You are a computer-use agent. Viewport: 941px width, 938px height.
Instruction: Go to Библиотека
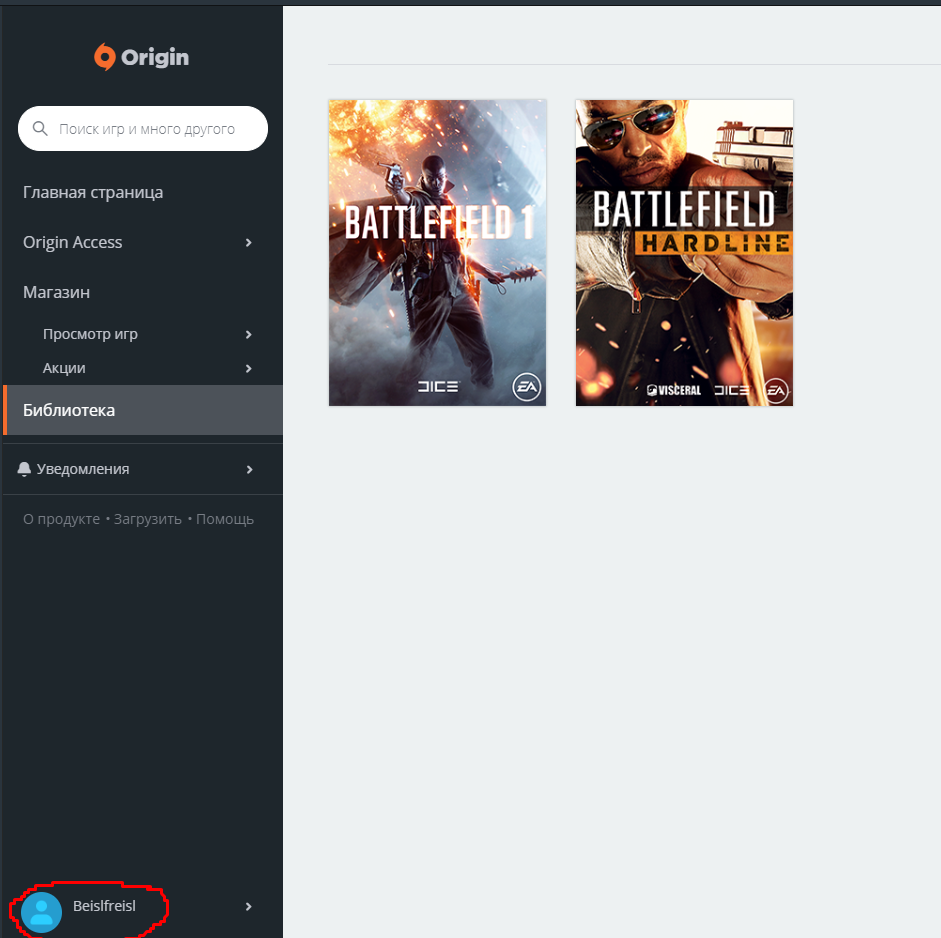(143, 410)
